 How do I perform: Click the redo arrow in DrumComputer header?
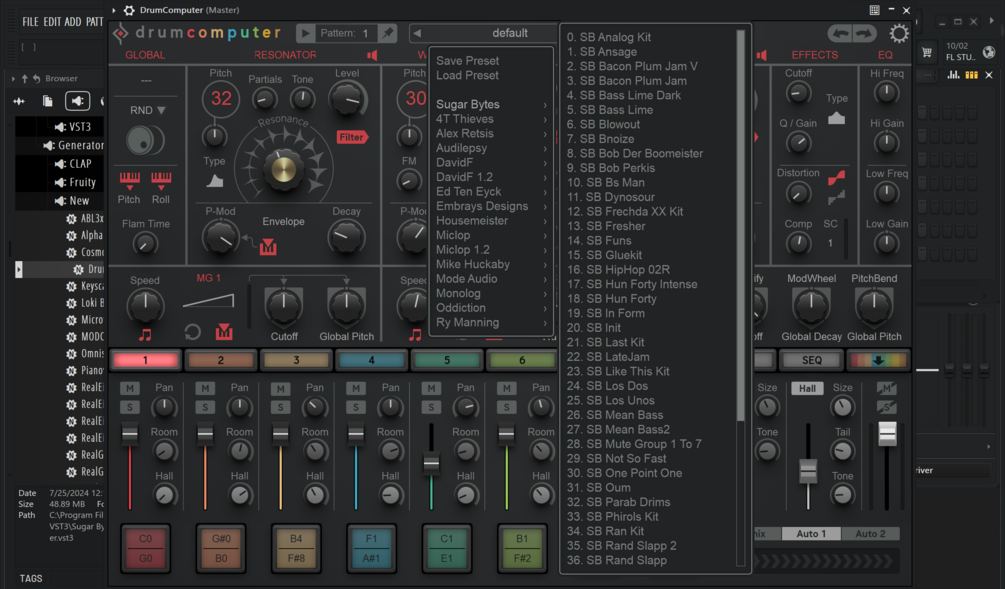click(864, 33)
